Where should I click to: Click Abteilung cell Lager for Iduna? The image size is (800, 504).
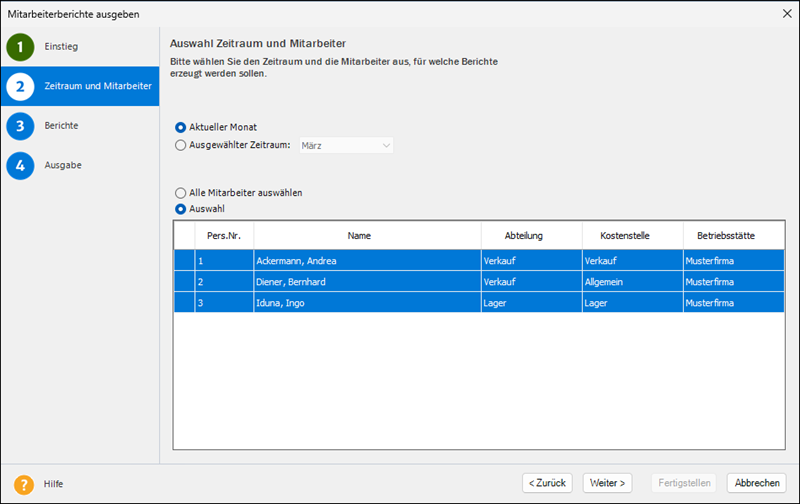tap(532, 303)
